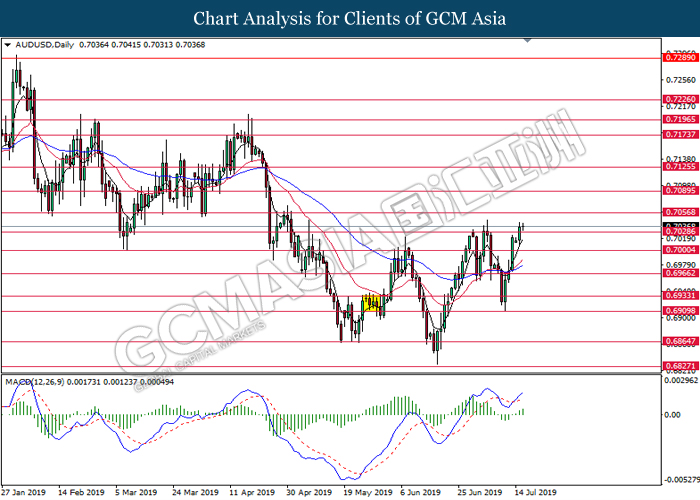Click the 0.69331 price level tag
The width and height of the screenshot is (700, 500).
[679, 297]
